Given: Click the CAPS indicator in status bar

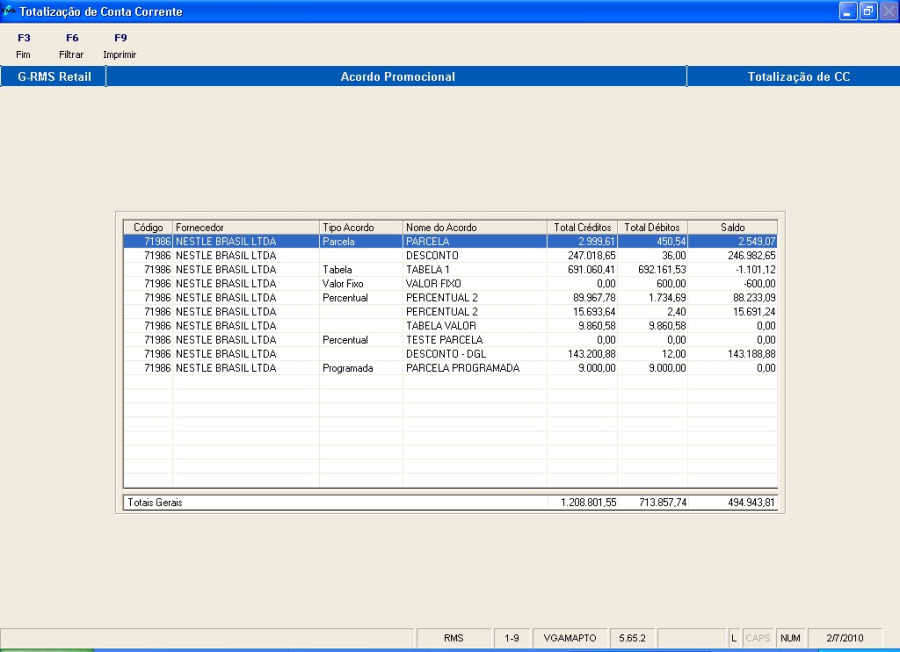Looking at the screenshot, I should pyautogui.click(x=757, y=638).
